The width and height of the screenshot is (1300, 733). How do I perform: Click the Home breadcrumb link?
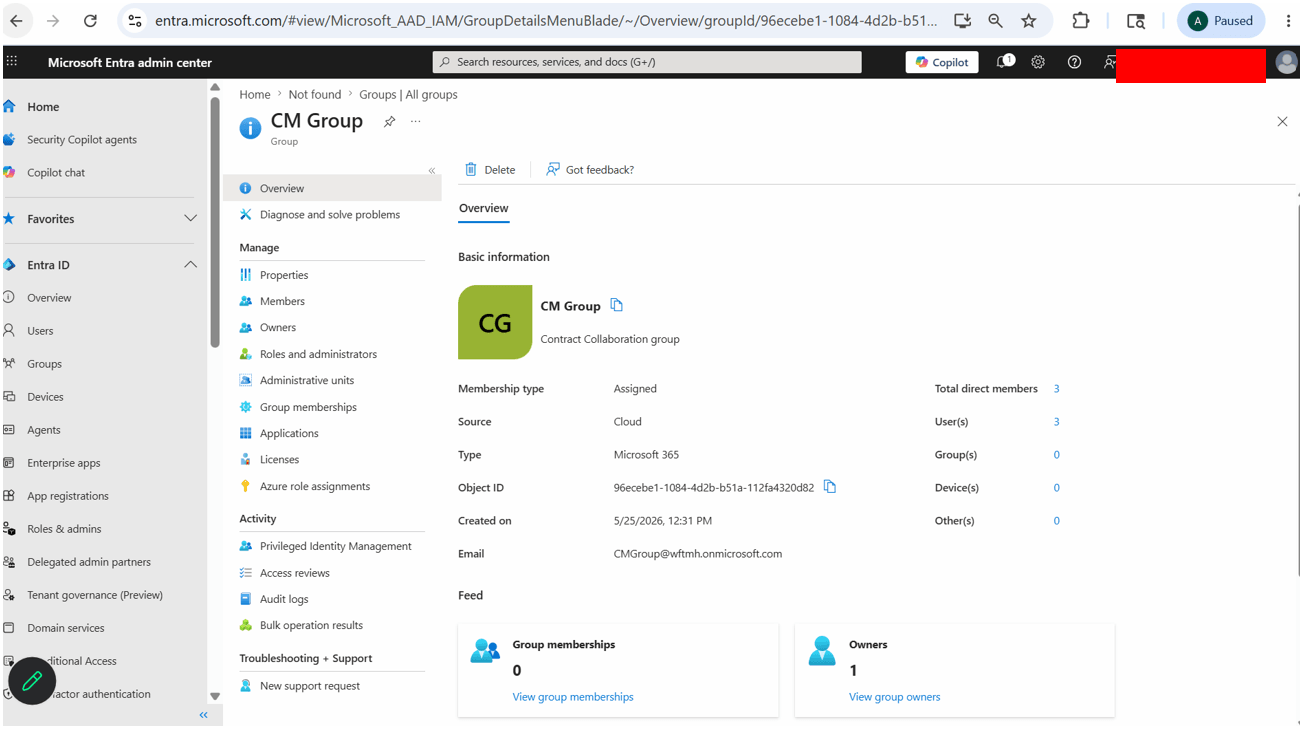255,95
